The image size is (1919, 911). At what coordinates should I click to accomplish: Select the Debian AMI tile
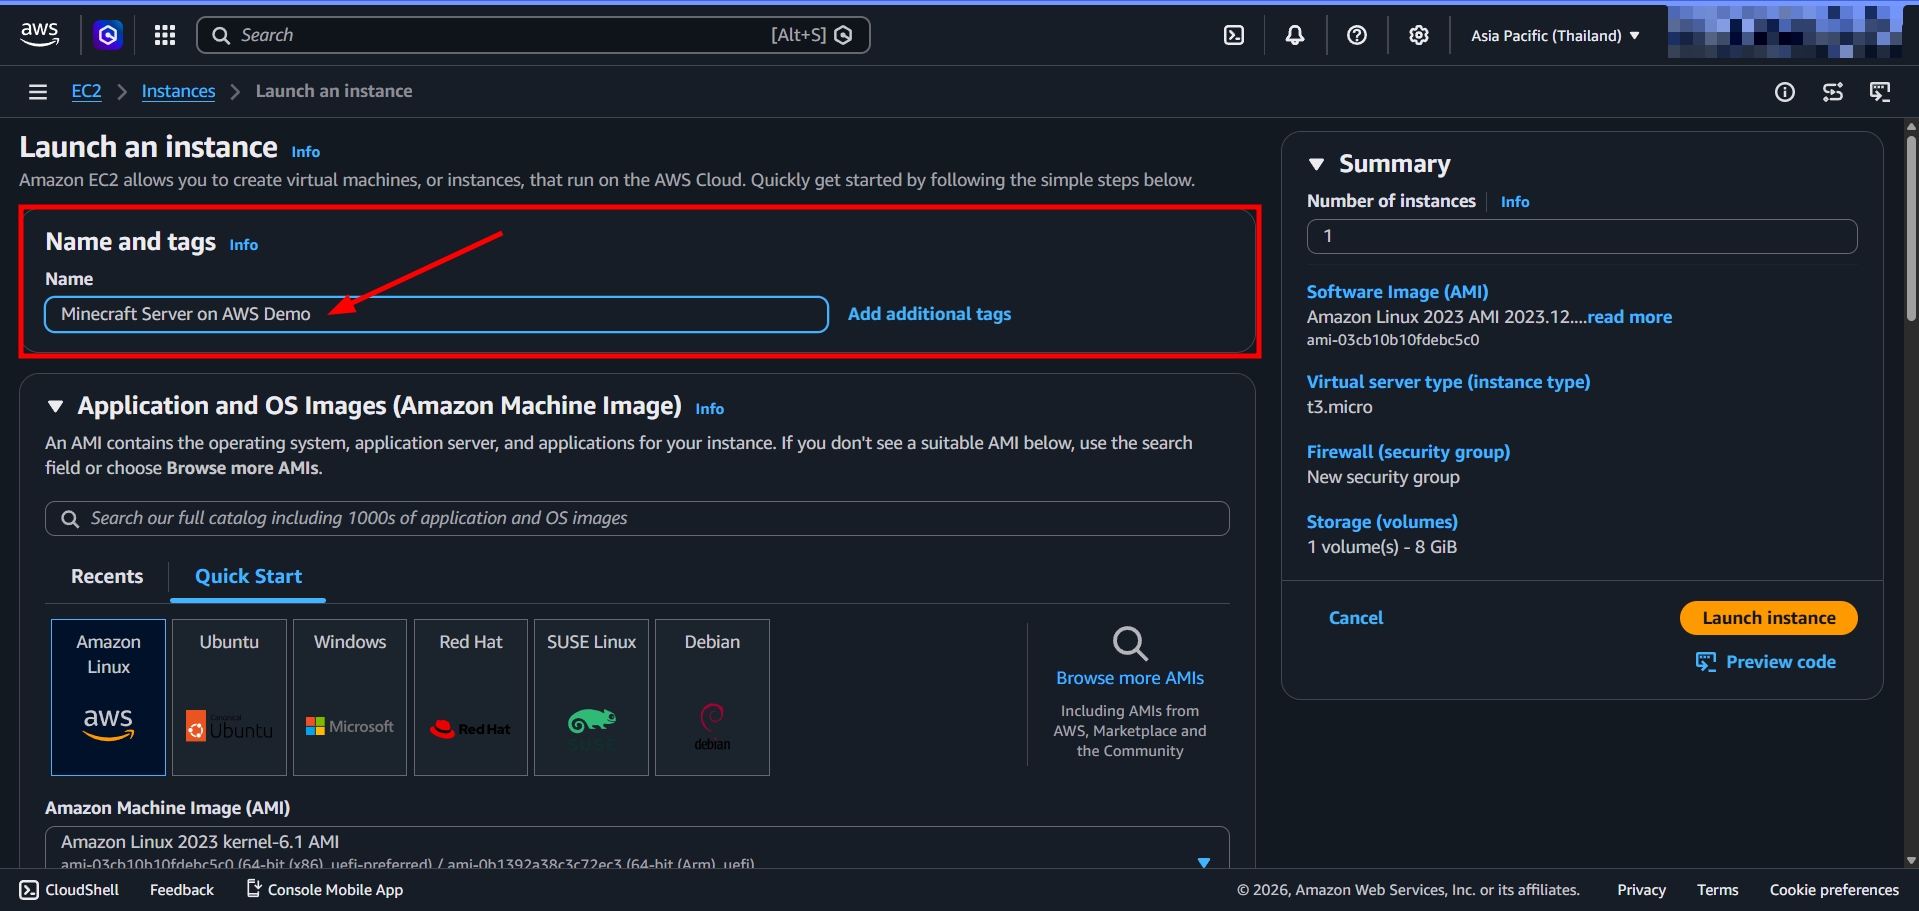[x=712, y=697]
